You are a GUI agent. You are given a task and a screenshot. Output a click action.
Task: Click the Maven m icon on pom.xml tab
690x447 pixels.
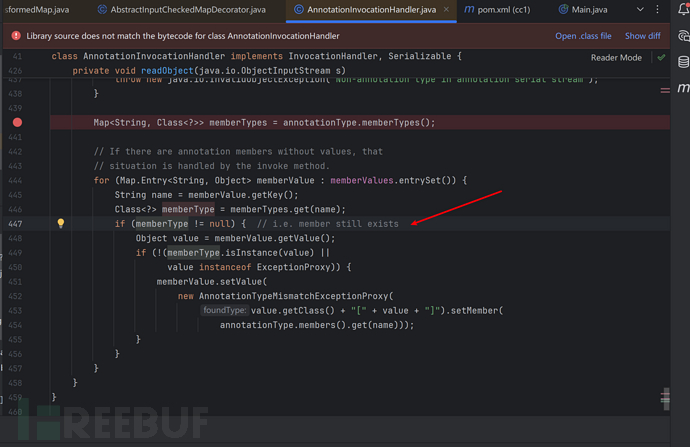[x=469, y=9]
